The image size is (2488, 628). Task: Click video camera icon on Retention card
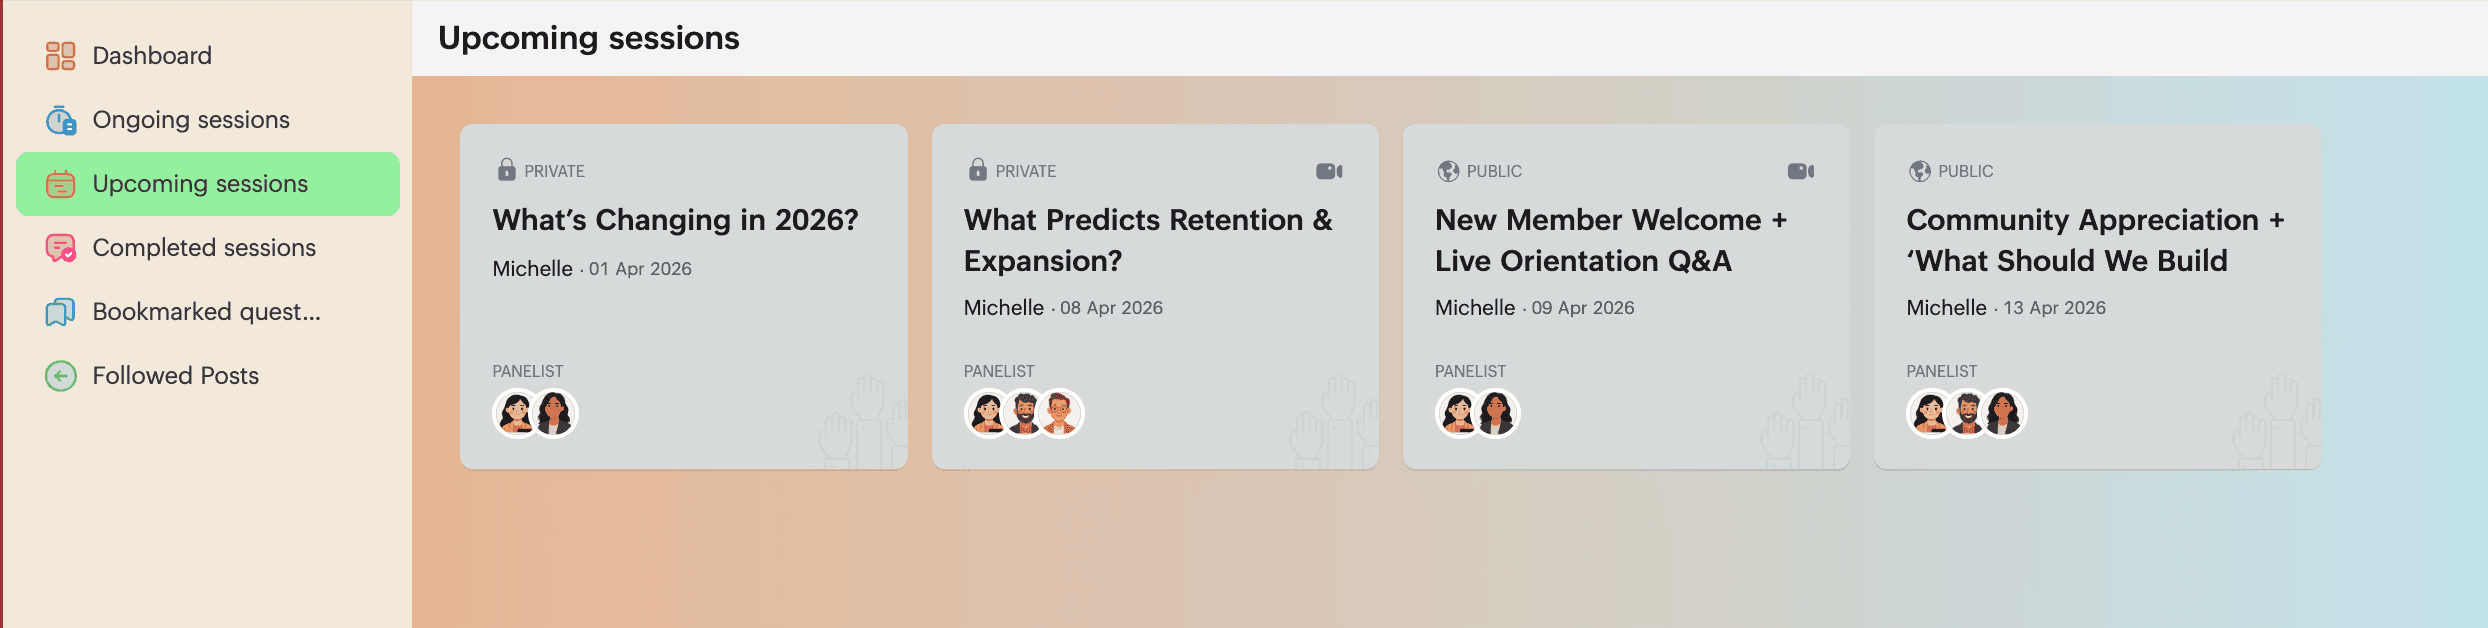pyautogui.click(x=1329, y=171)
